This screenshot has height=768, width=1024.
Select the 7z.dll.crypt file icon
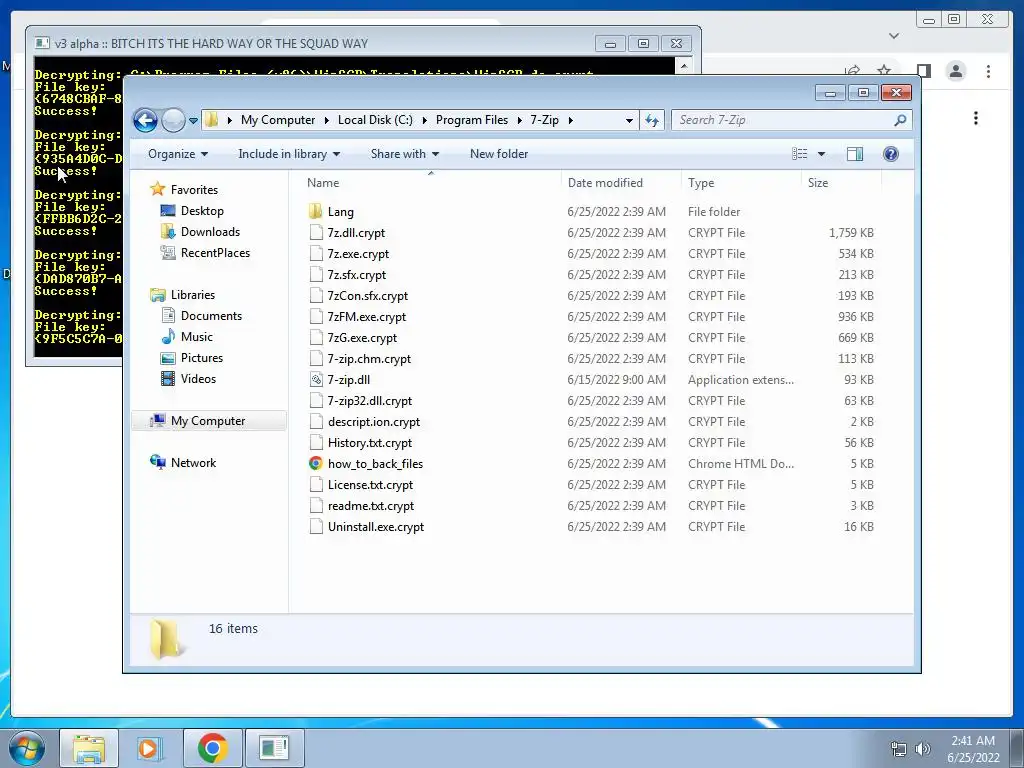click(x=316, y=232)
